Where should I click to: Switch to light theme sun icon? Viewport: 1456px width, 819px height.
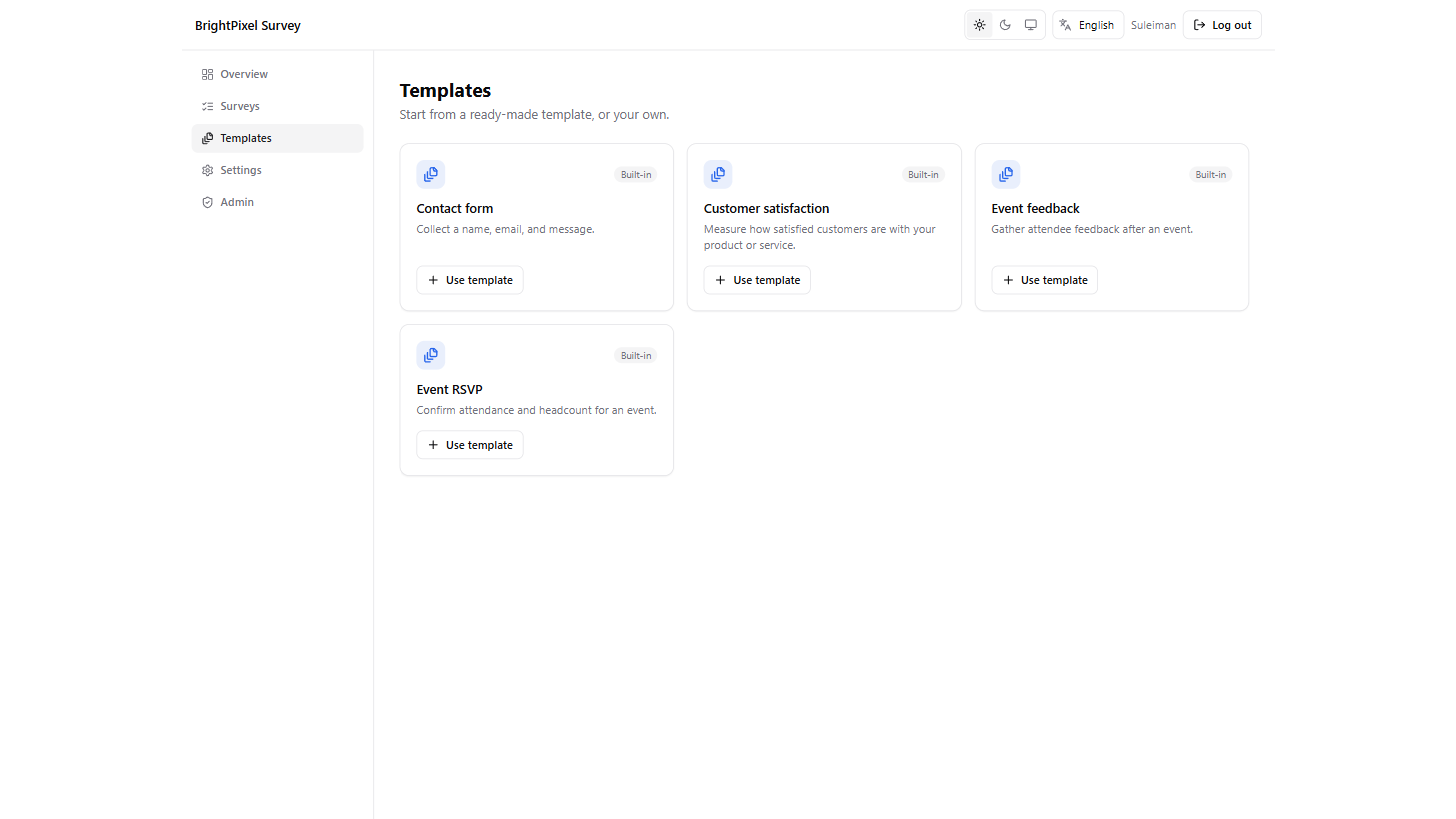(979, 25)
